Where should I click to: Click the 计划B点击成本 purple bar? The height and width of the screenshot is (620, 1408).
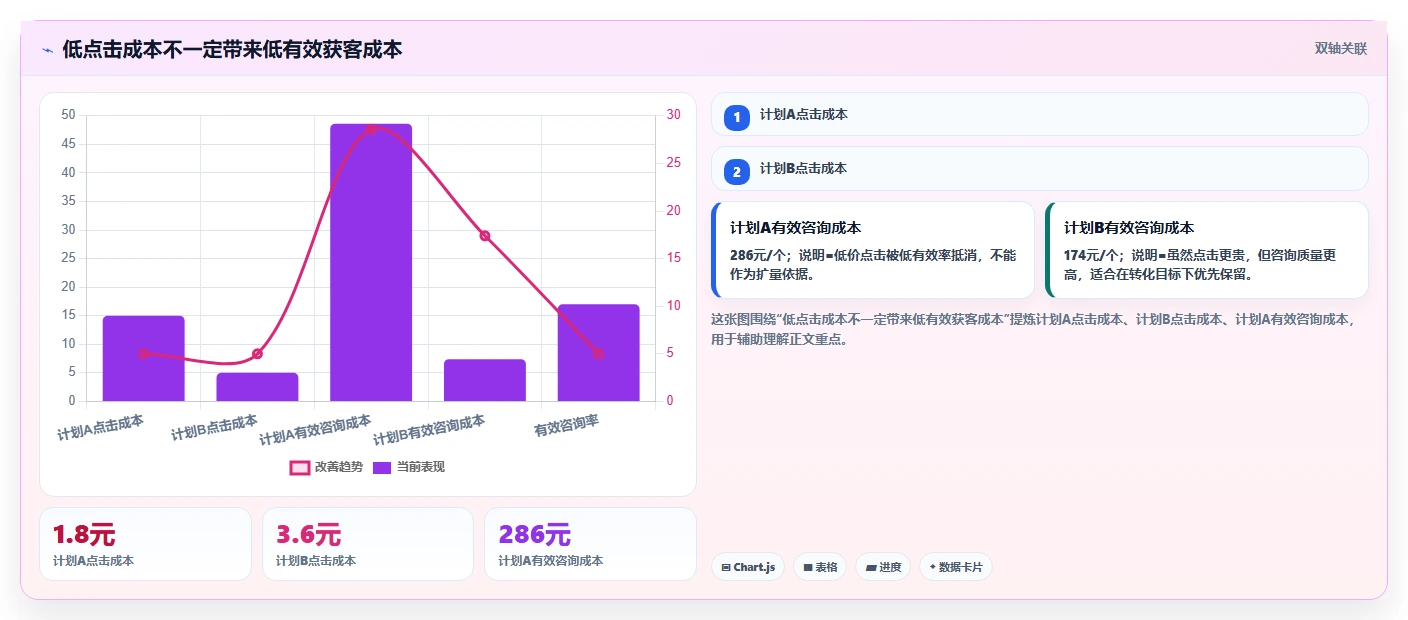pyautogui.click(x=257, y=387)
